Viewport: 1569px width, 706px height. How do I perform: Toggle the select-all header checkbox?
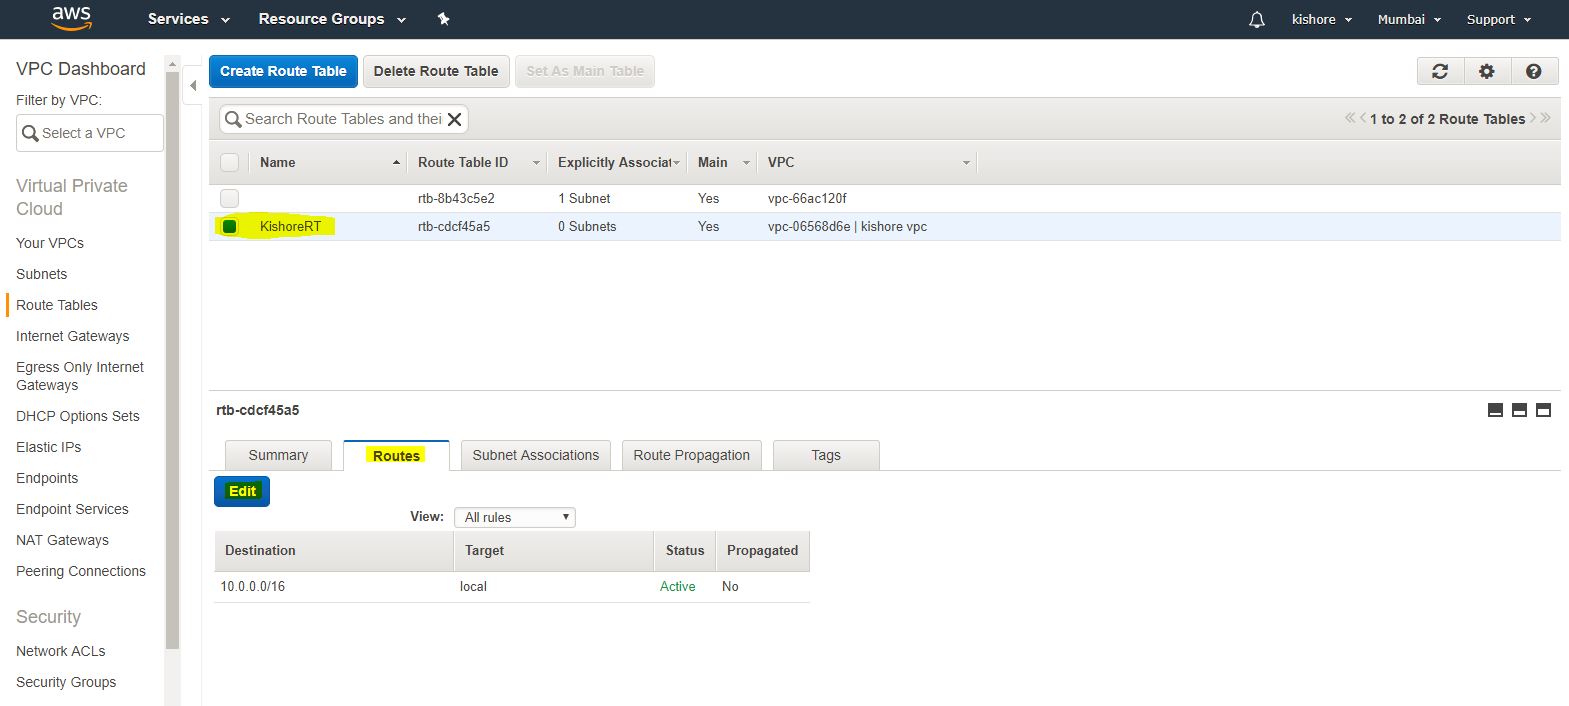point(230,162)
